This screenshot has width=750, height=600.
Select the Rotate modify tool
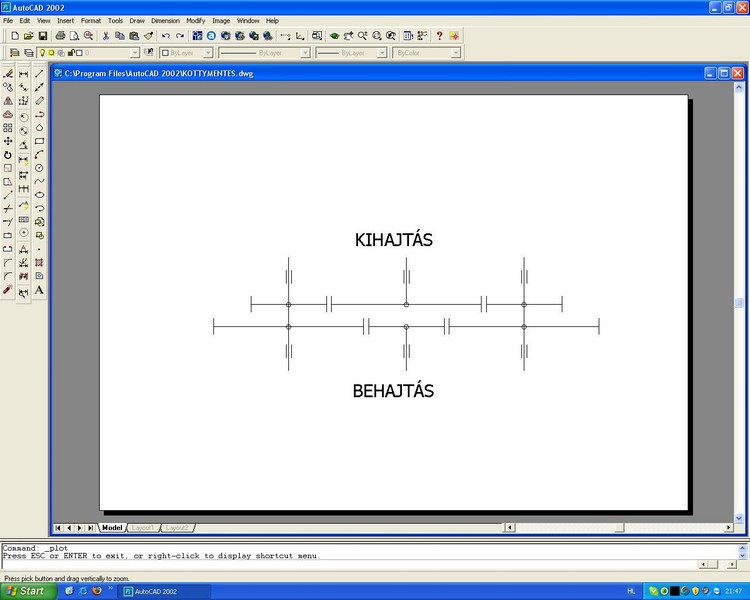tap(8, 155)
